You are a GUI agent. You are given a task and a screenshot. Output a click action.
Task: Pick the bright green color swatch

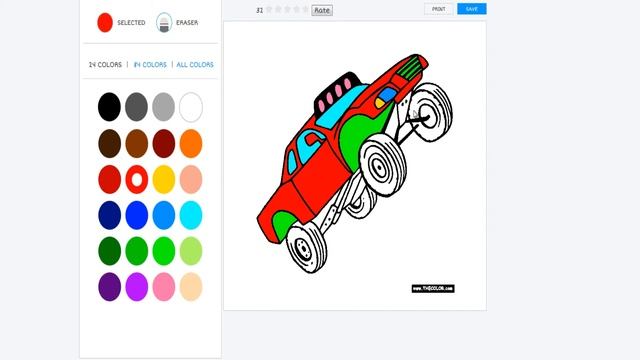tap(164, 251)
